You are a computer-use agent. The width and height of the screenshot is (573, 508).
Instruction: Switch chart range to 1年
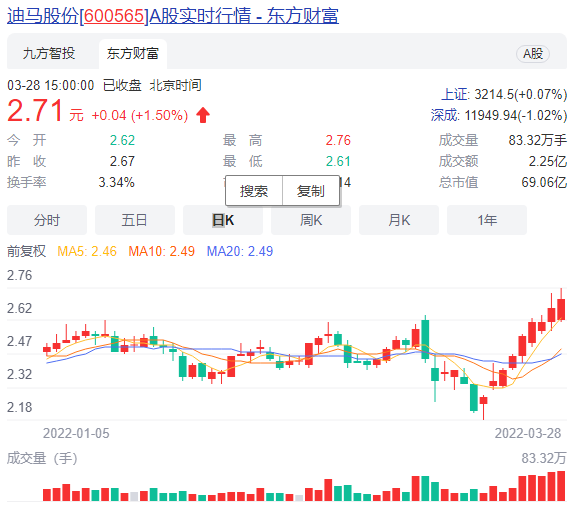(487, 220)
